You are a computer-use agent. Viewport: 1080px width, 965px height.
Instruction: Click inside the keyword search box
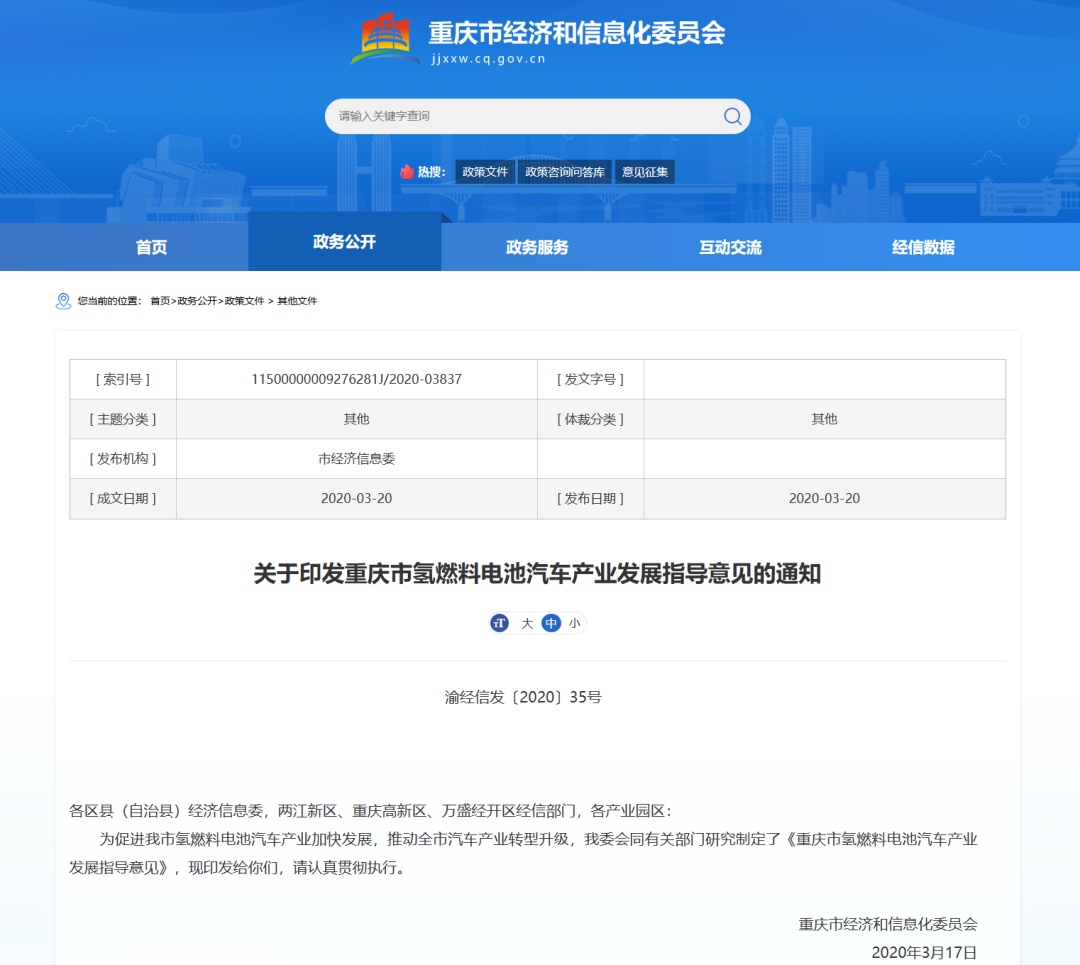[x=520, y=116]
